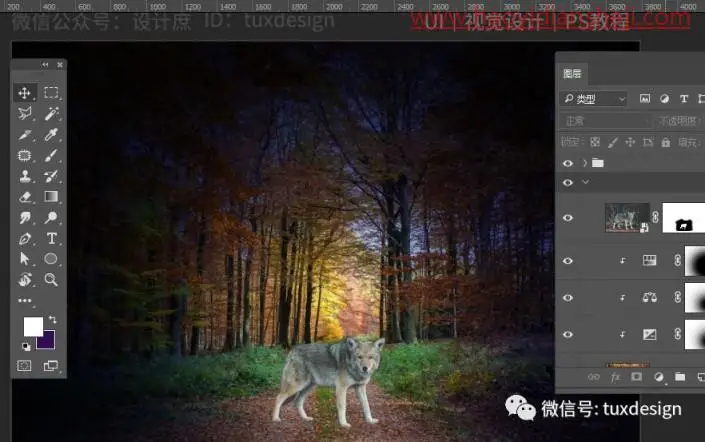Hide the expanded group's visibility eye
The image size is (705, 442).
tap(568, 183)
